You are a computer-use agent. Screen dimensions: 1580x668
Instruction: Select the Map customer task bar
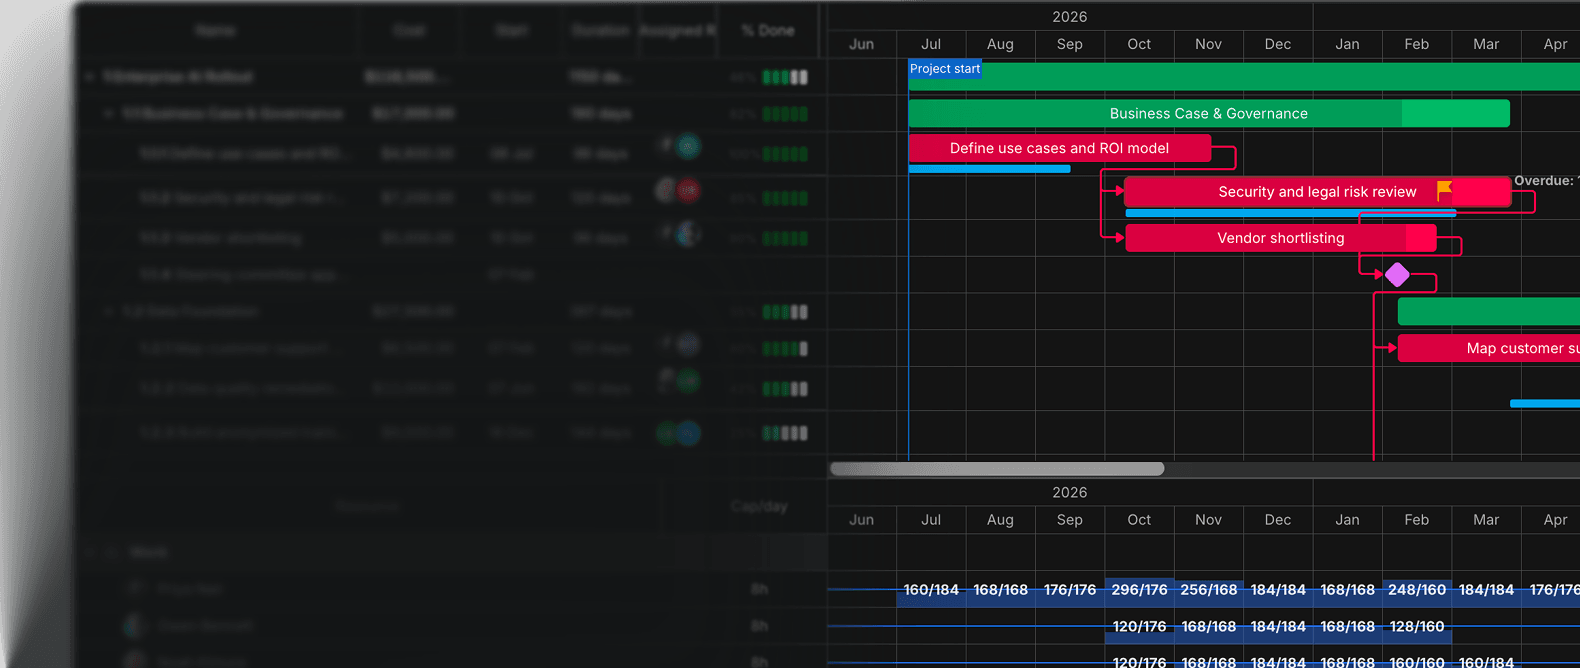point(1489,348)
